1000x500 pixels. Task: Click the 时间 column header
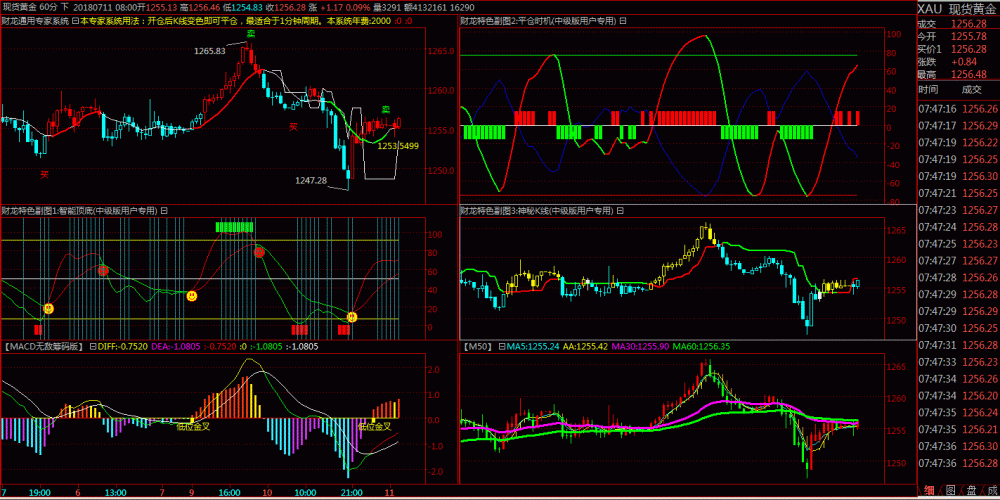coord(929,90)
